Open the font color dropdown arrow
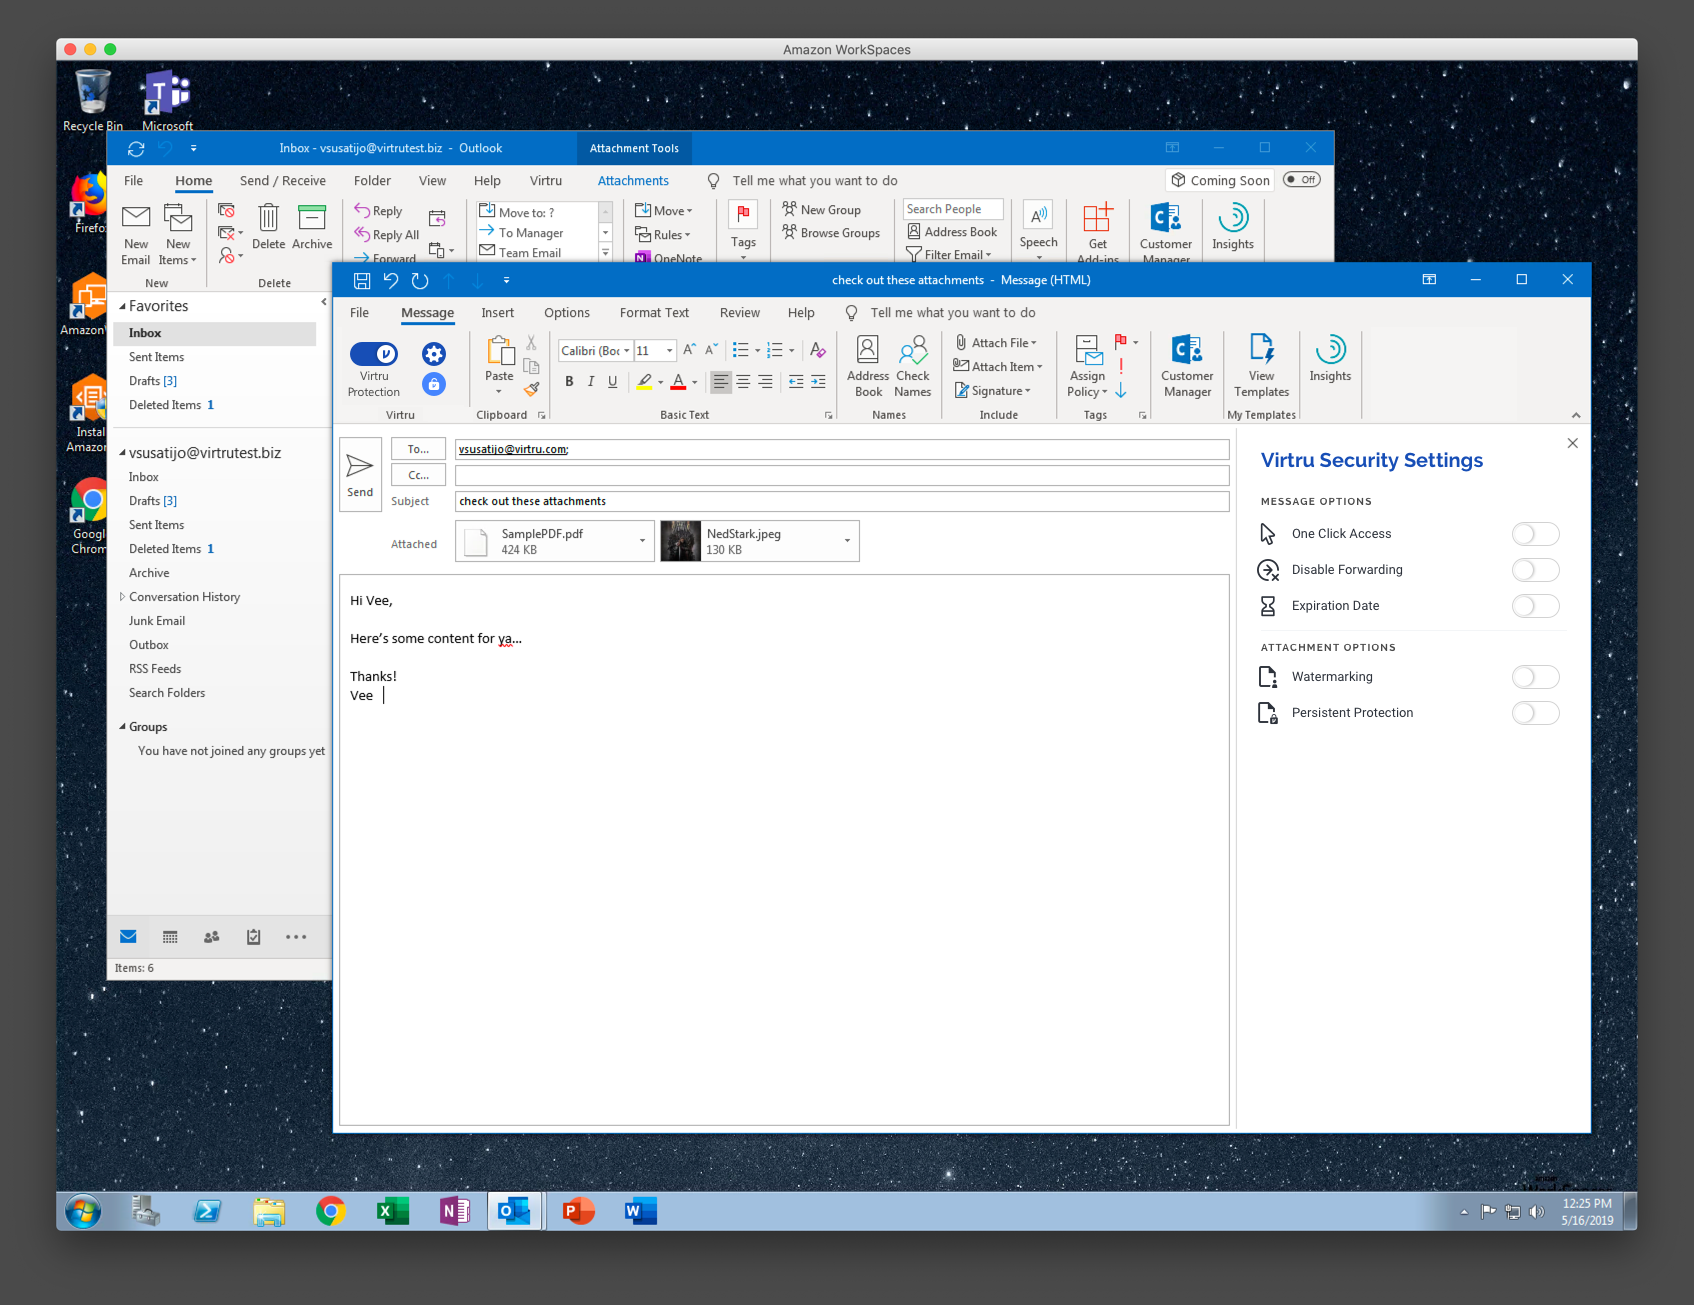 694,382
